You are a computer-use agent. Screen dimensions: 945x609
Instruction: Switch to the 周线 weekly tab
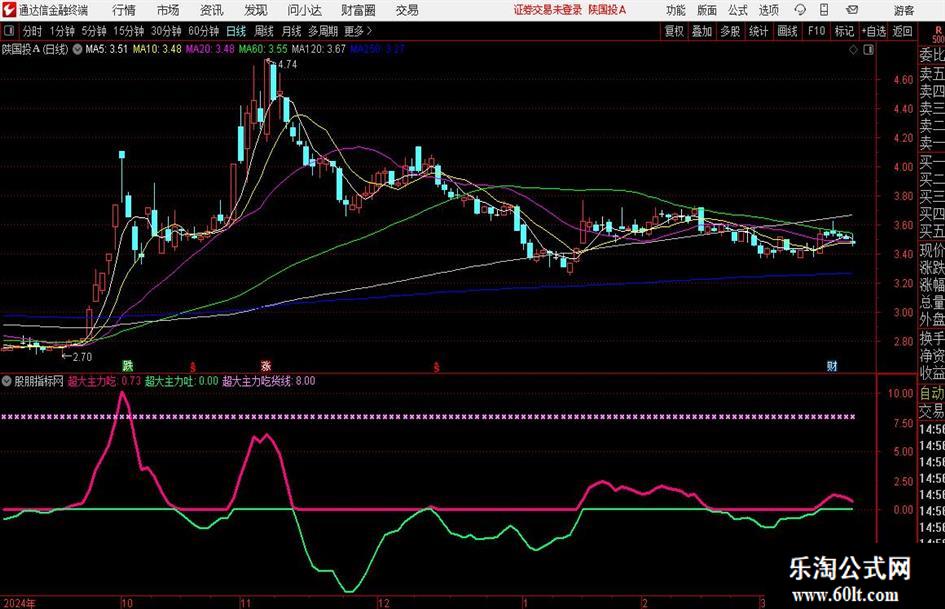click(x=264, y=31)
